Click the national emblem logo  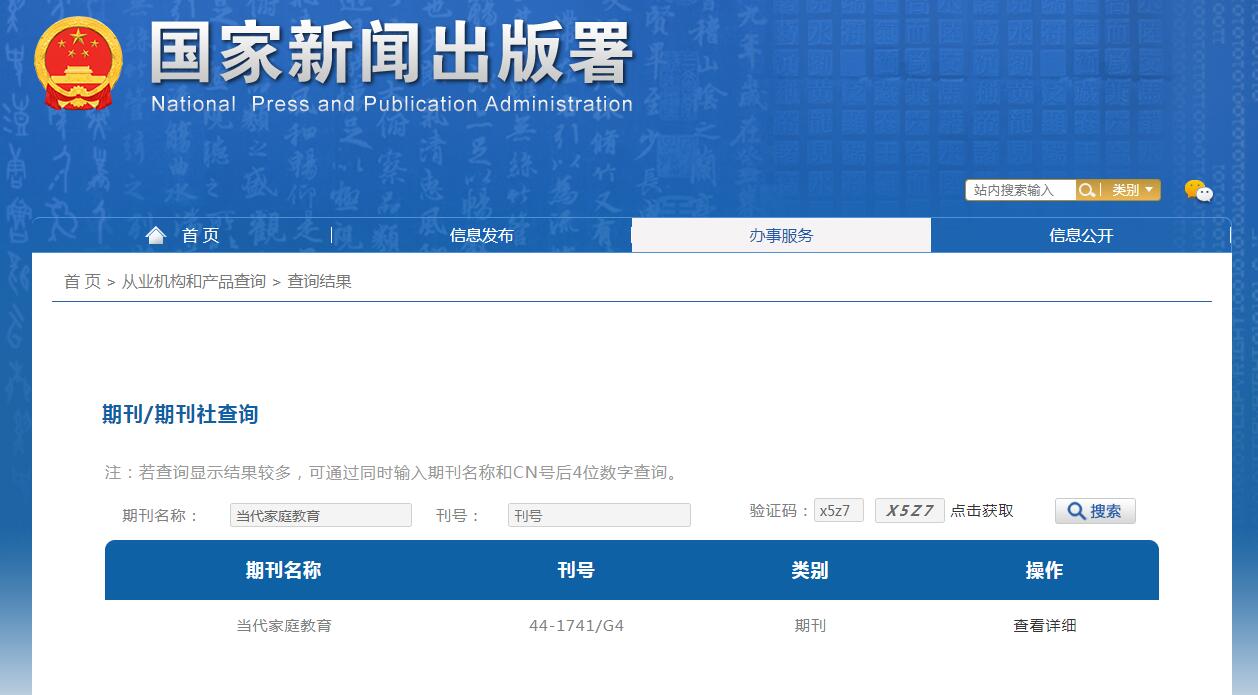[77, 60]
